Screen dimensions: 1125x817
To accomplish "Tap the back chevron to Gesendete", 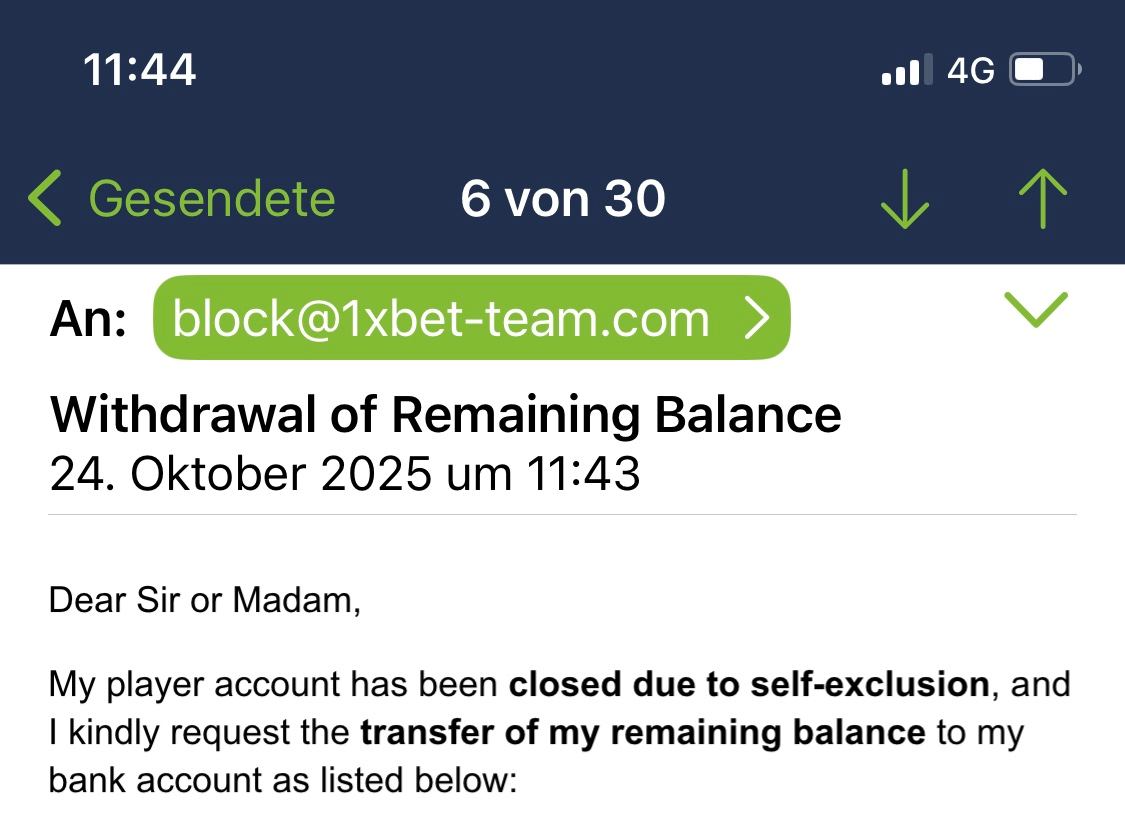I will pyautogui.click(x=45, y=197).
